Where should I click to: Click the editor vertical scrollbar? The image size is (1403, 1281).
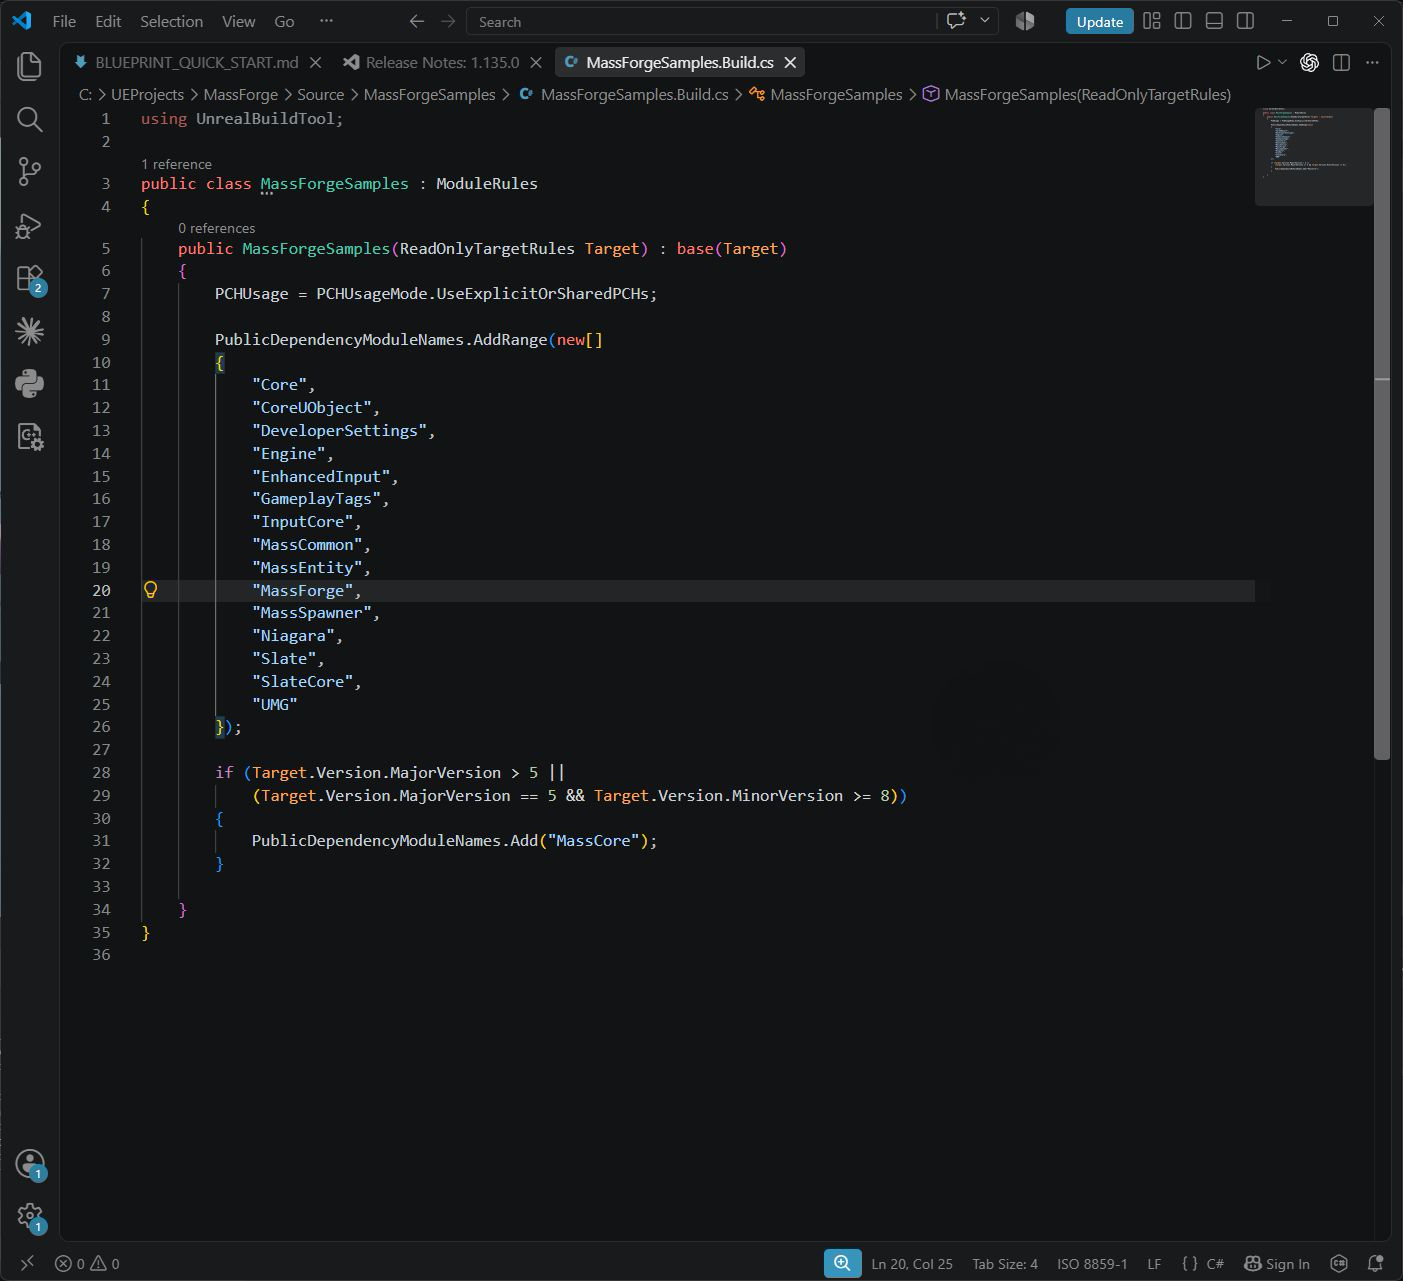(x=1382, y=433)
